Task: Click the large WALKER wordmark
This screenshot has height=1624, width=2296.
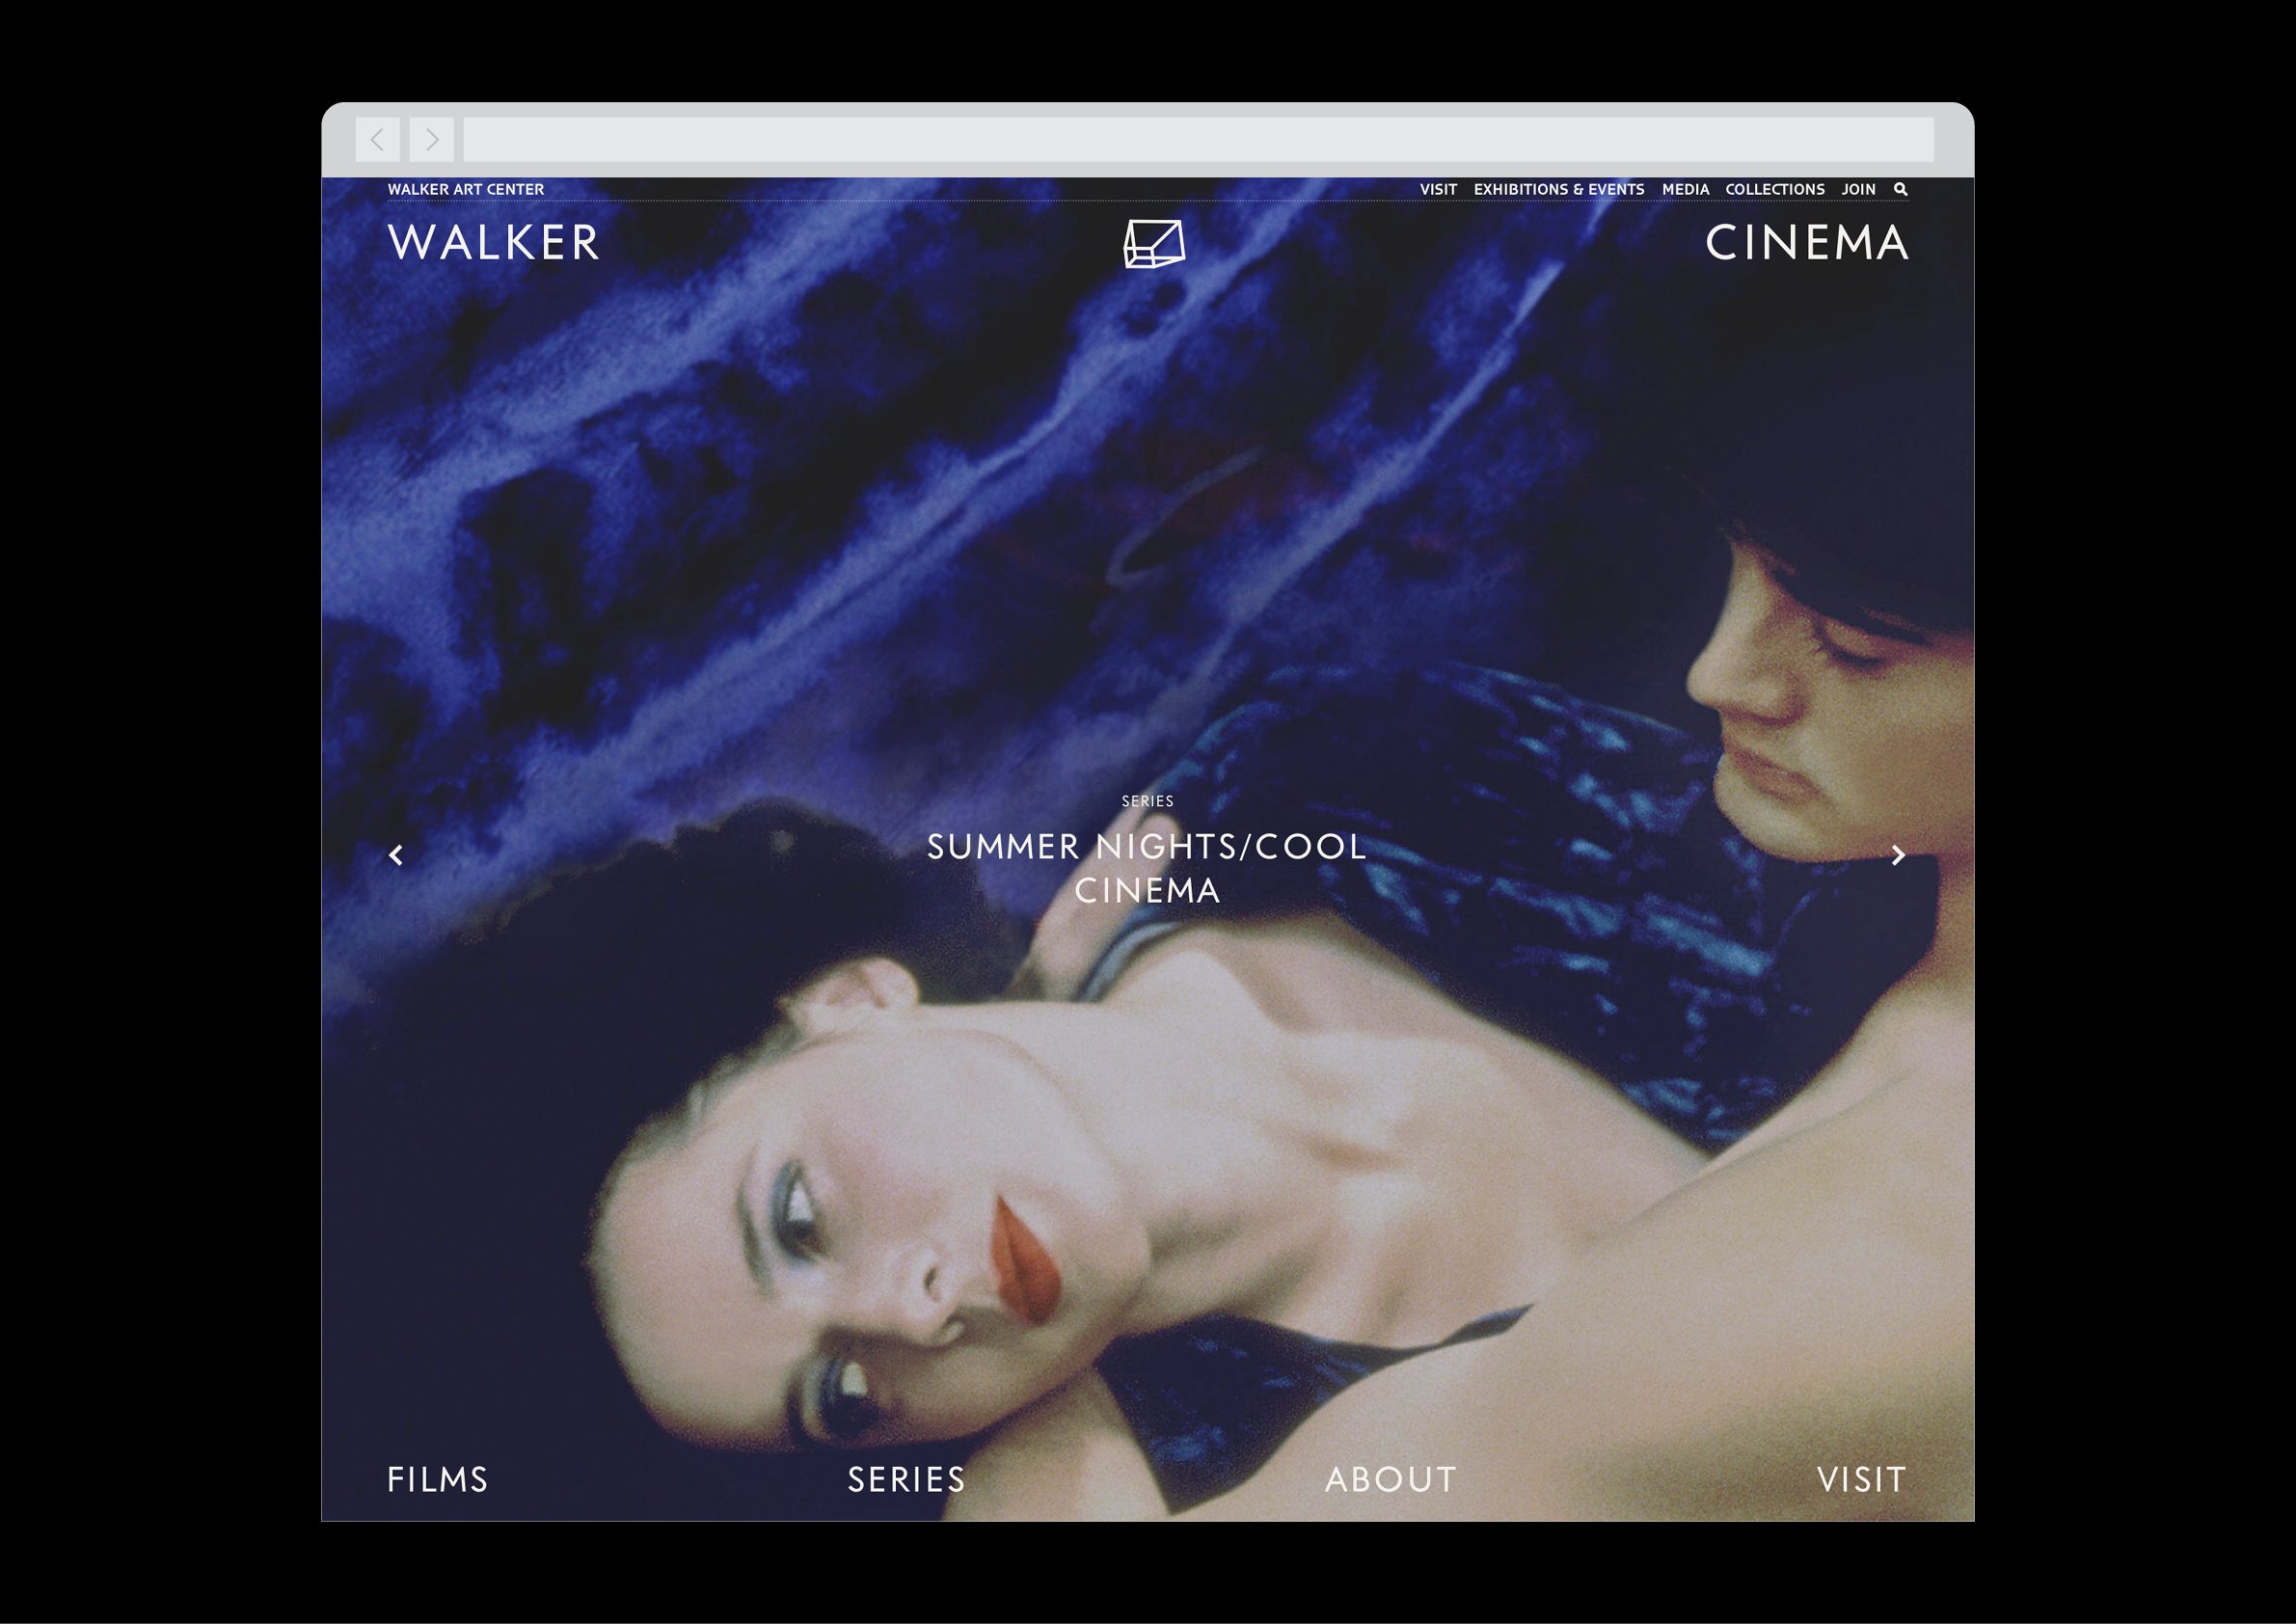Action: click(494, 243)
